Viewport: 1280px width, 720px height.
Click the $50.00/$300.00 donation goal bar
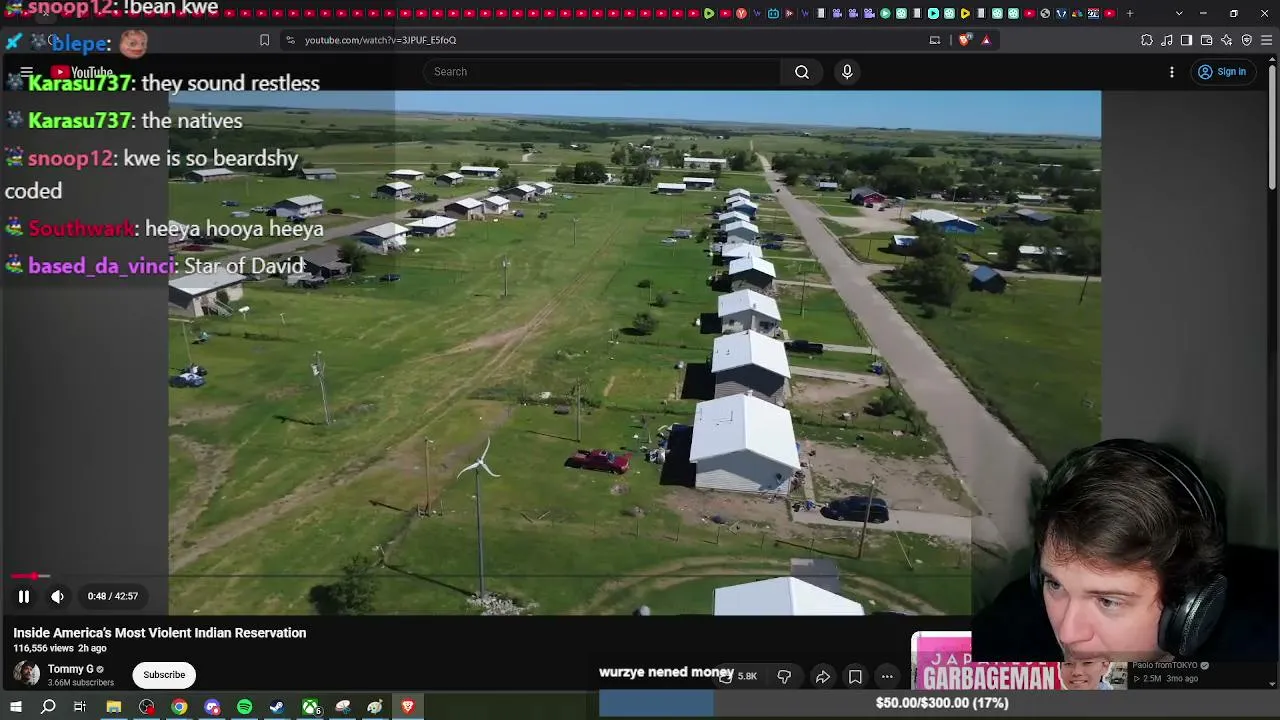[942, 703]
